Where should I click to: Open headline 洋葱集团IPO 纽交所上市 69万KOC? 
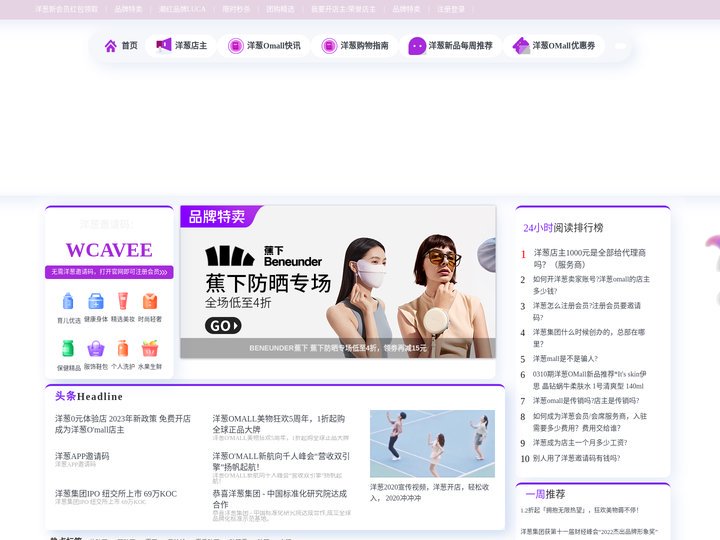[x=116, y=494]
